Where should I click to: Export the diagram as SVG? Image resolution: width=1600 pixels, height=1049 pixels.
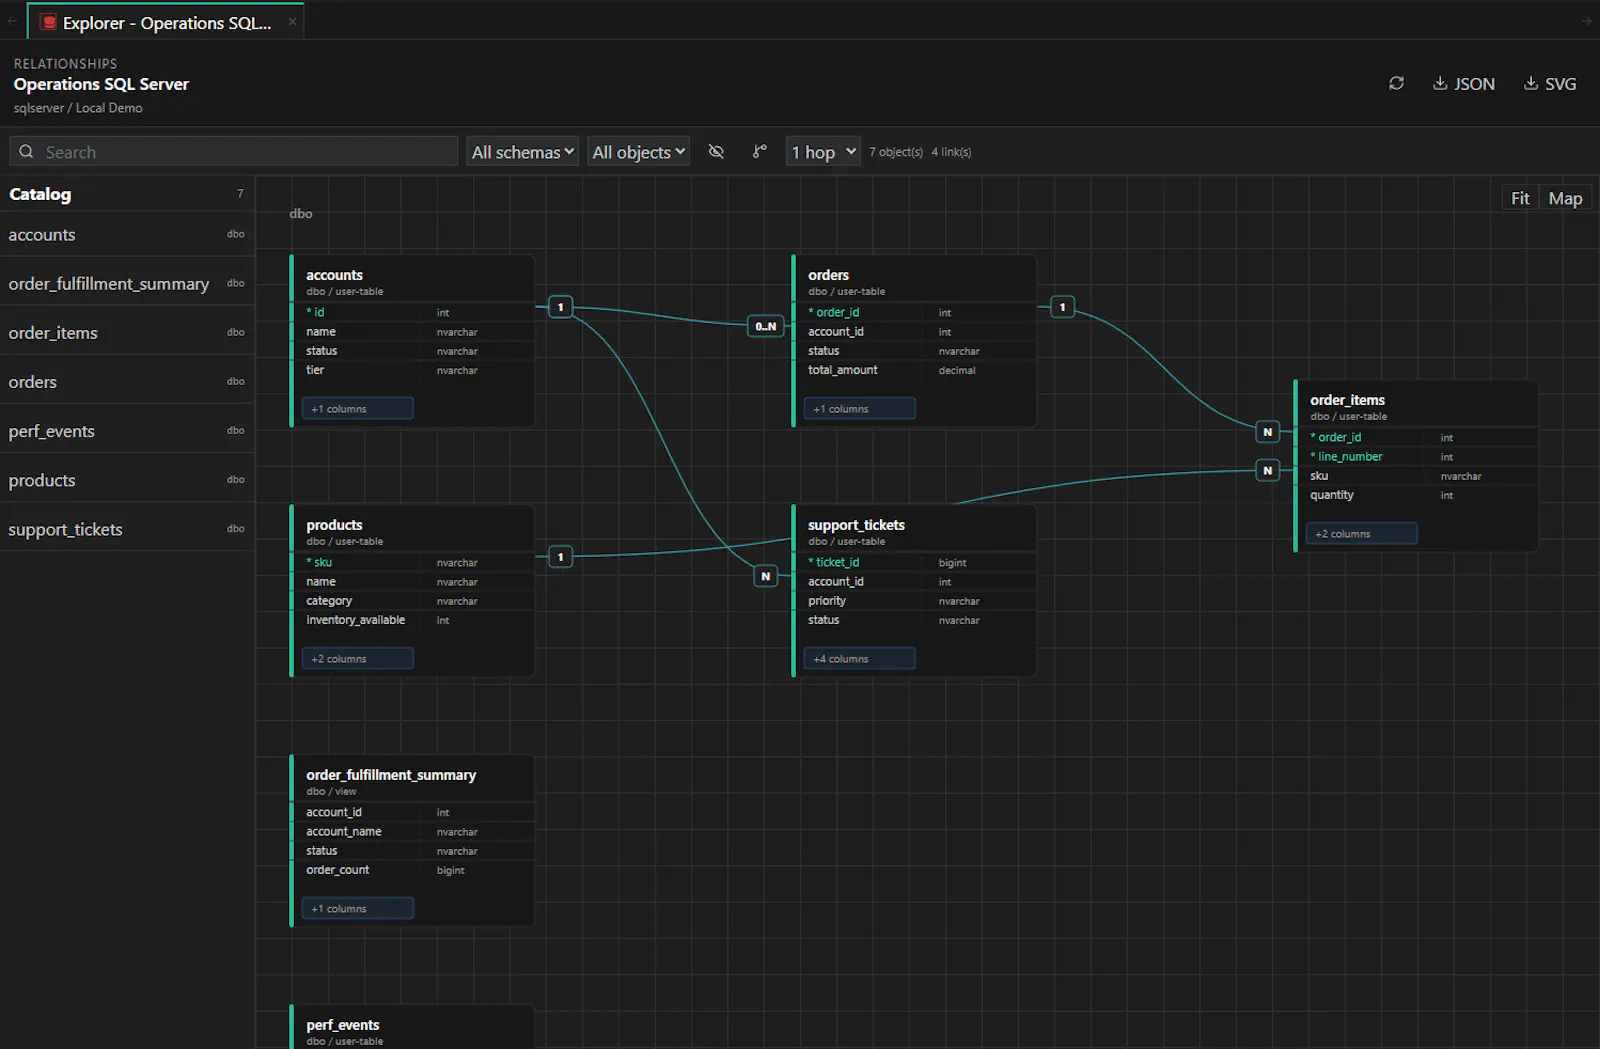click(1550, 84)
